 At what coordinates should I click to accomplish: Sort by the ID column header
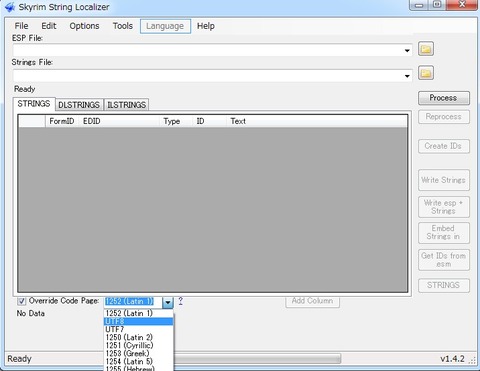pyautogui.click(x=210, y=121)
